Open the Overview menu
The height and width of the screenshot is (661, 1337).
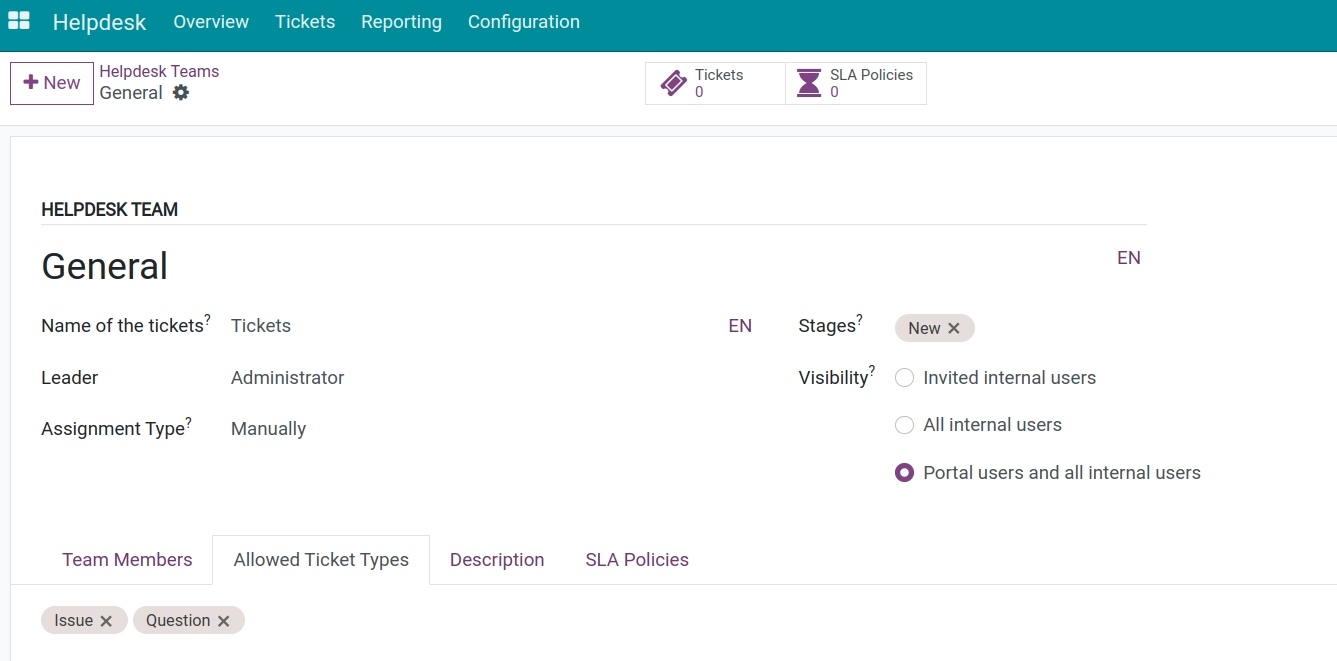point(211,21)
